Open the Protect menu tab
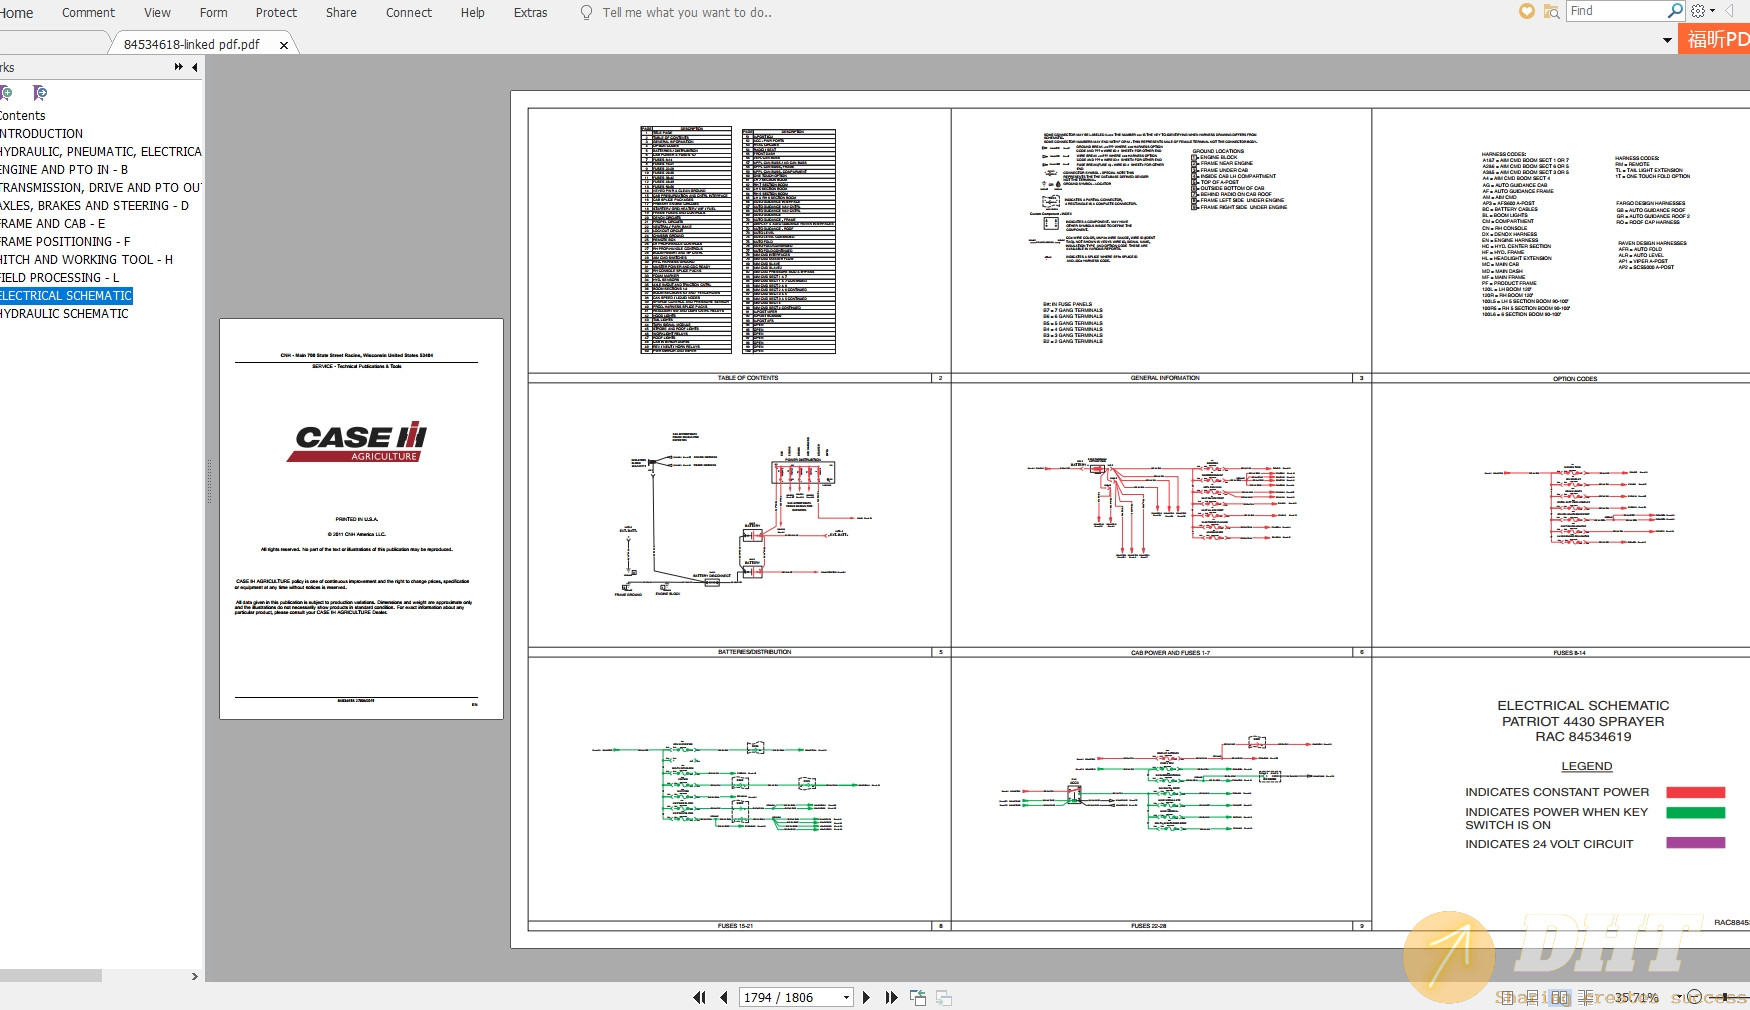Viewport: 1750px width, 1010px height. point(276,13)
